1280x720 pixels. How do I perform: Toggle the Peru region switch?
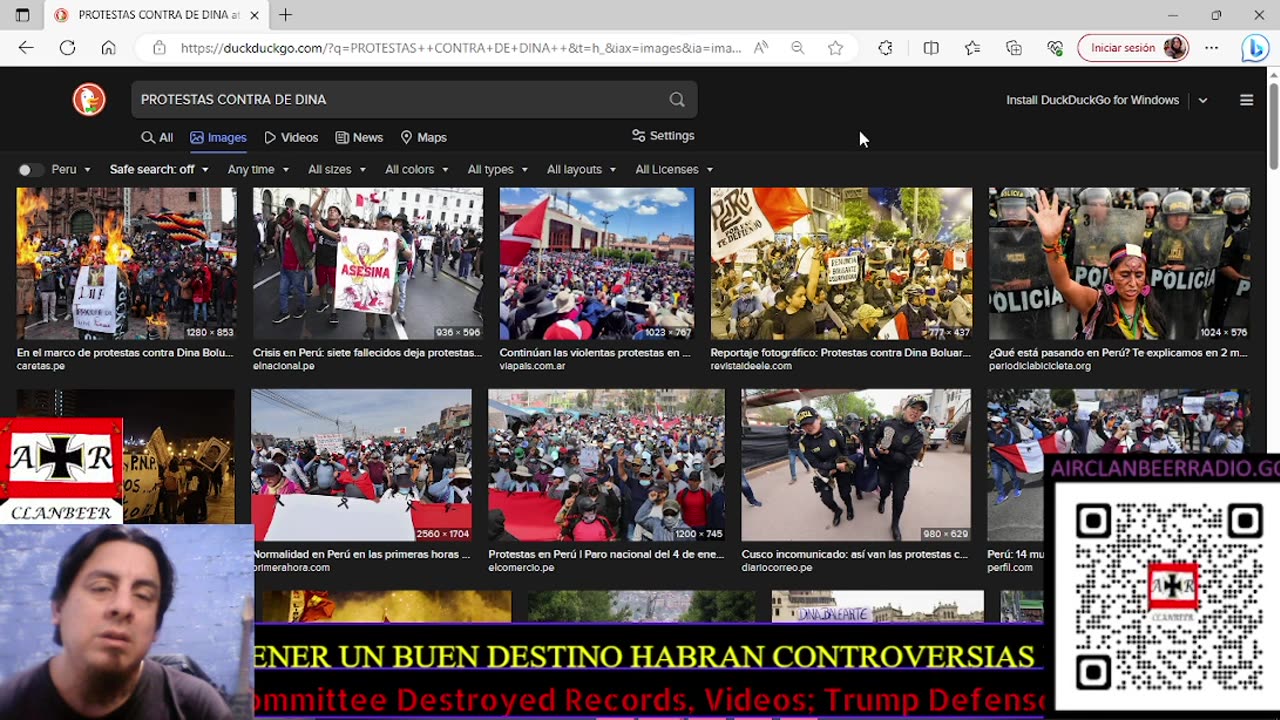click(31, 170)
